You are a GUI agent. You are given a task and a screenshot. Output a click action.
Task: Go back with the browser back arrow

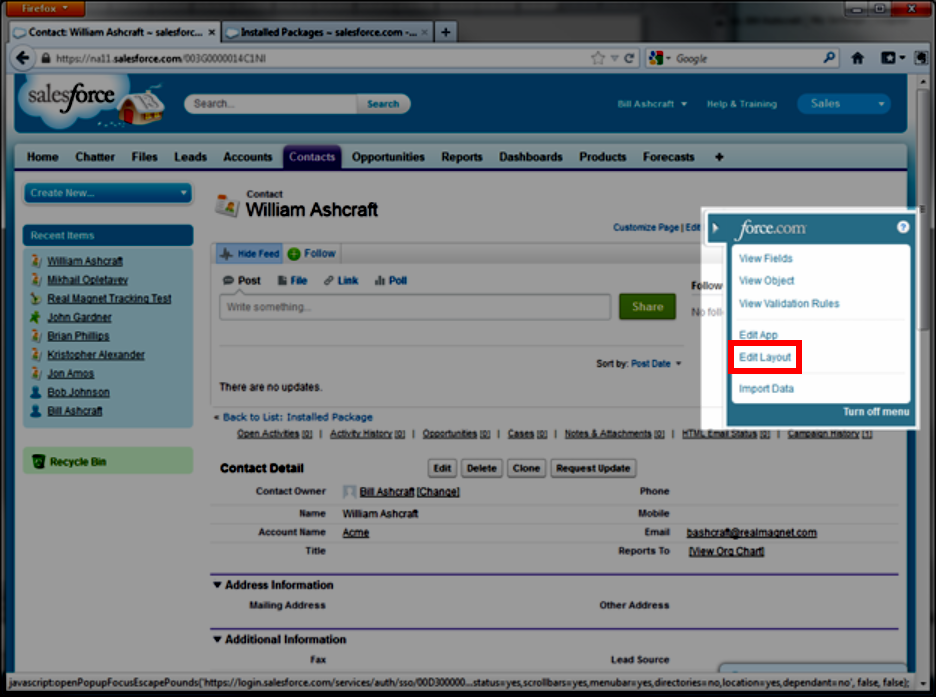tap(23, 58)
